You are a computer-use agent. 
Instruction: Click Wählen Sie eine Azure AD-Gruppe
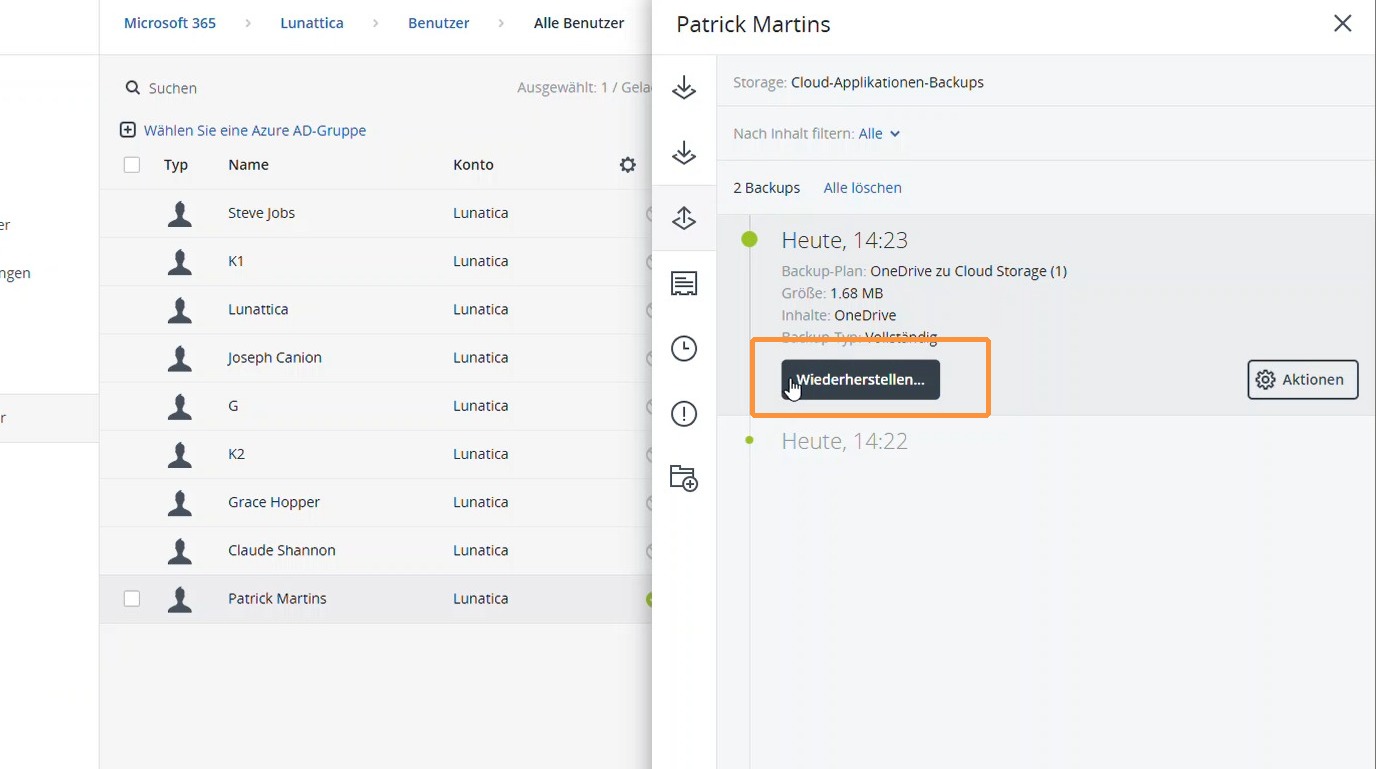tap(255, 130)
